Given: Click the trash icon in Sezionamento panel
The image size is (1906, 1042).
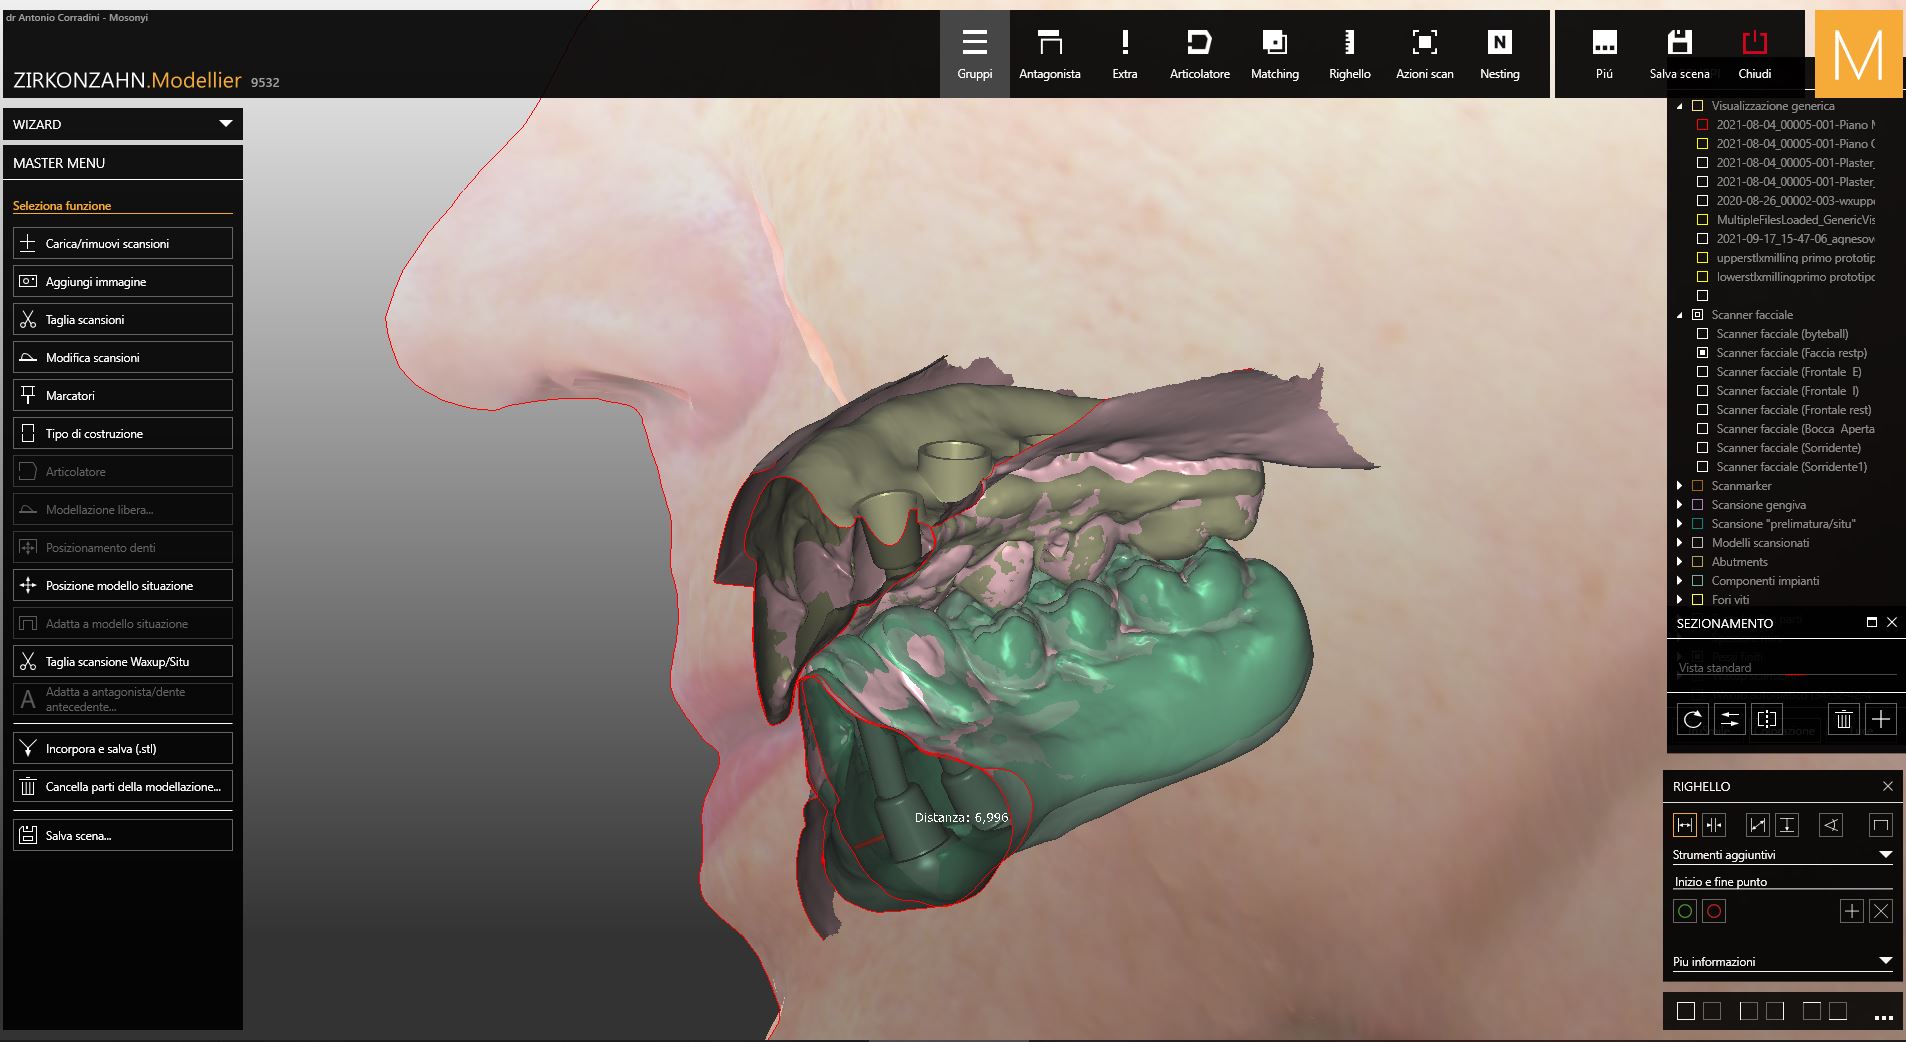Looking at the screenshot, I should (x=1843, y=719).
